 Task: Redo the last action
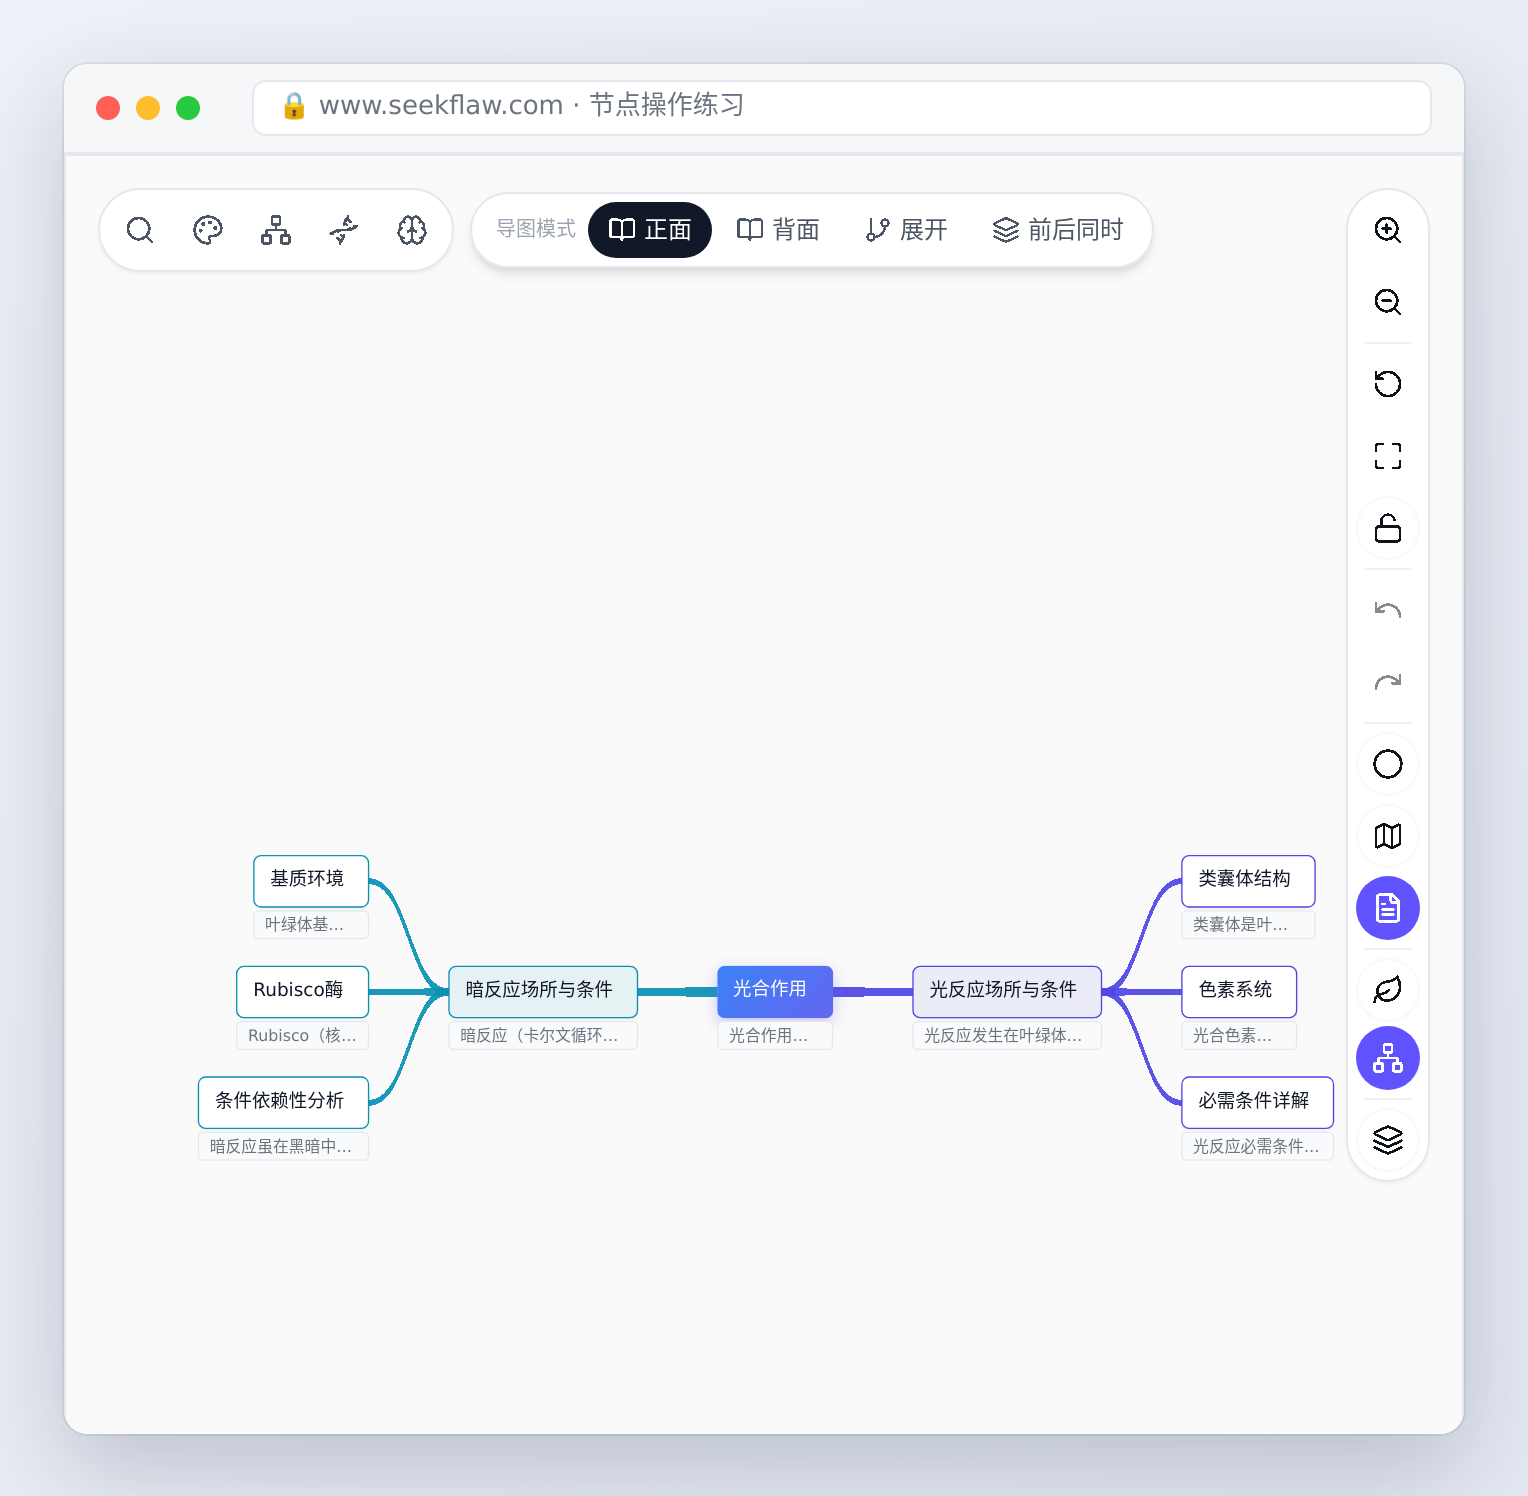(x=1388, y=682)
